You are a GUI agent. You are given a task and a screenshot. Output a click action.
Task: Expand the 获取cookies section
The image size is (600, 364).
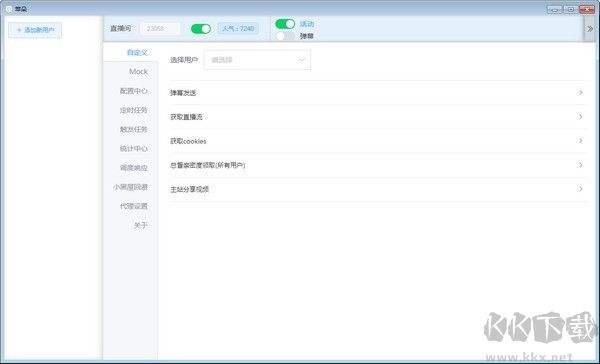(x=378, y=141)
